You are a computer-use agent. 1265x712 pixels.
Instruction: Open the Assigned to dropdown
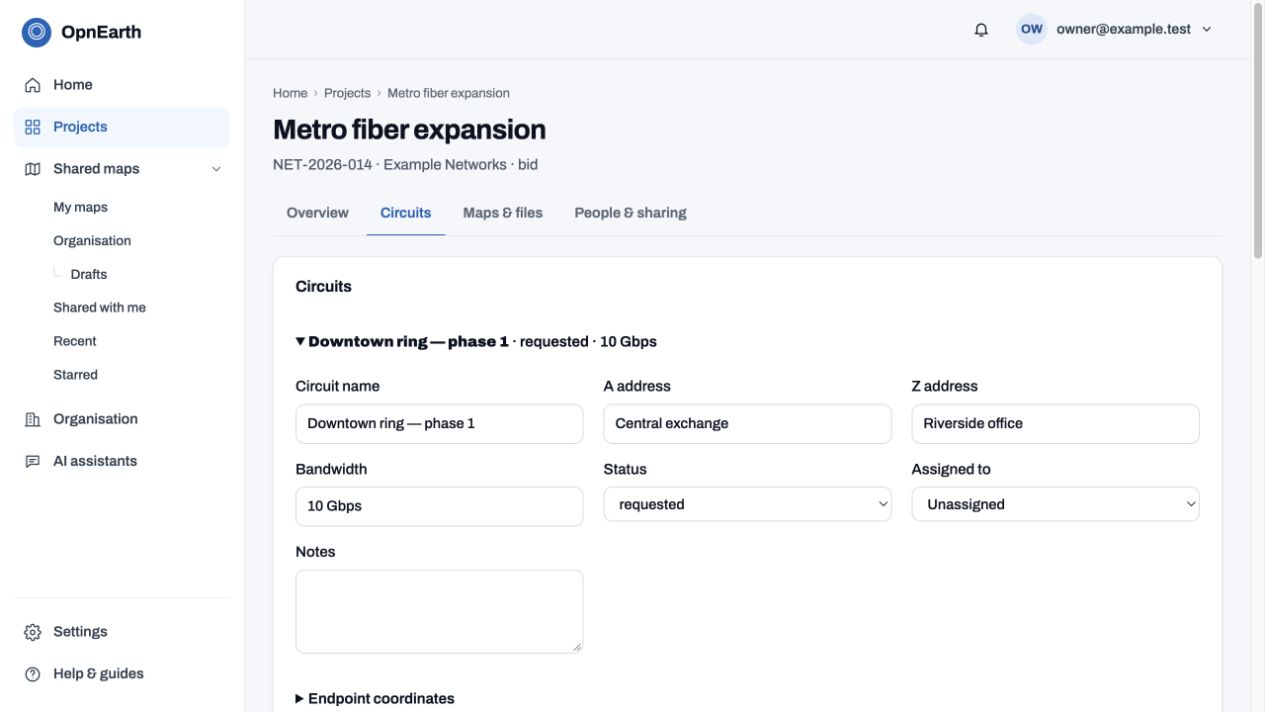click(x=1055, y=504)
